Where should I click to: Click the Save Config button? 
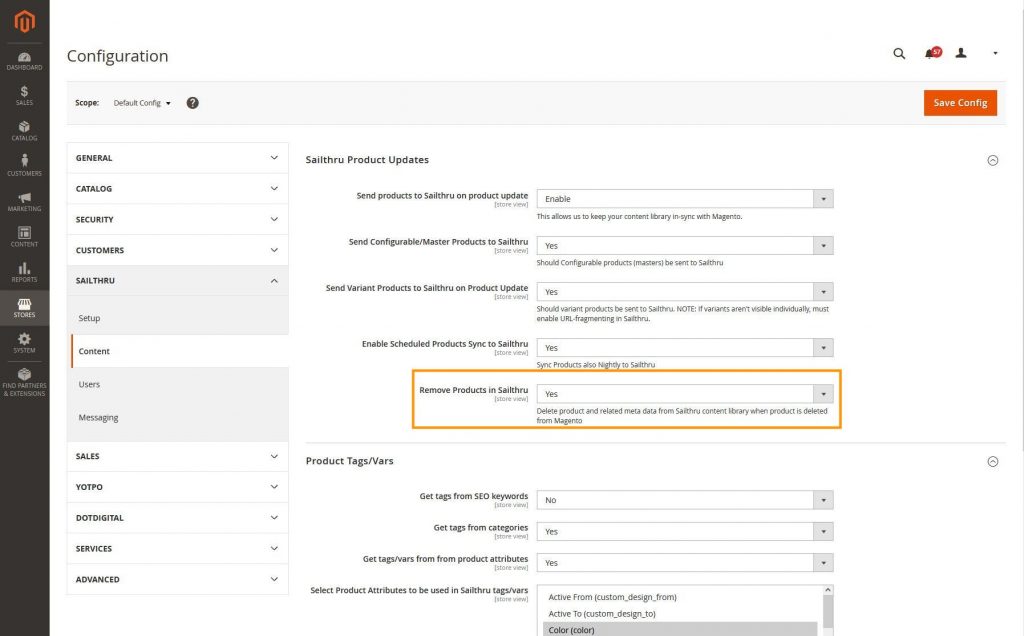(x=959, y=103)
